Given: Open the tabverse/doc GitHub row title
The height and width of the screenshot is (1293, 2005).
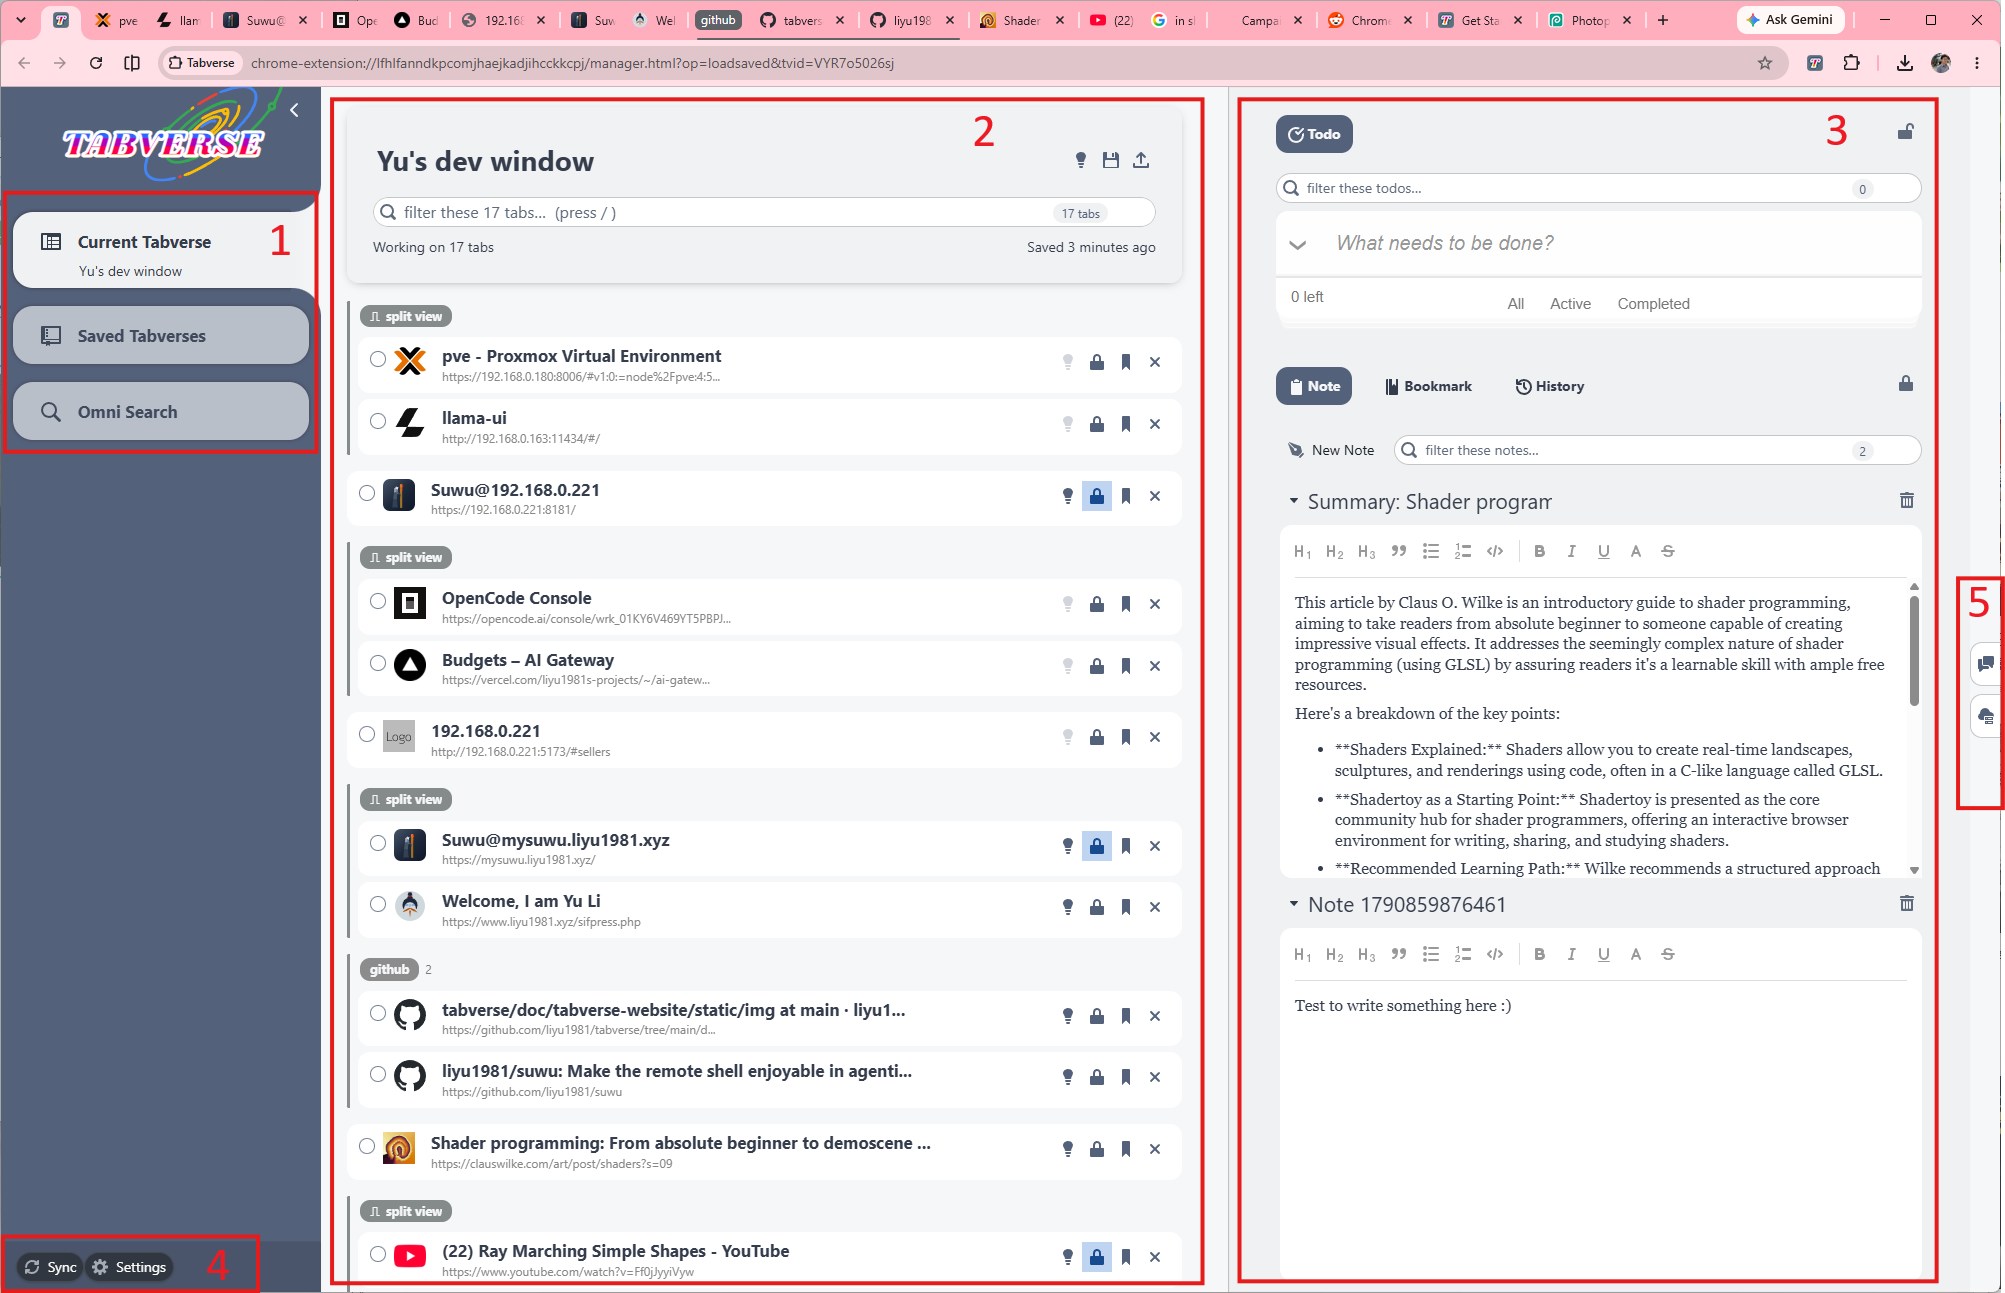Looking at the screenshot, I should [x=673, y=1010].
